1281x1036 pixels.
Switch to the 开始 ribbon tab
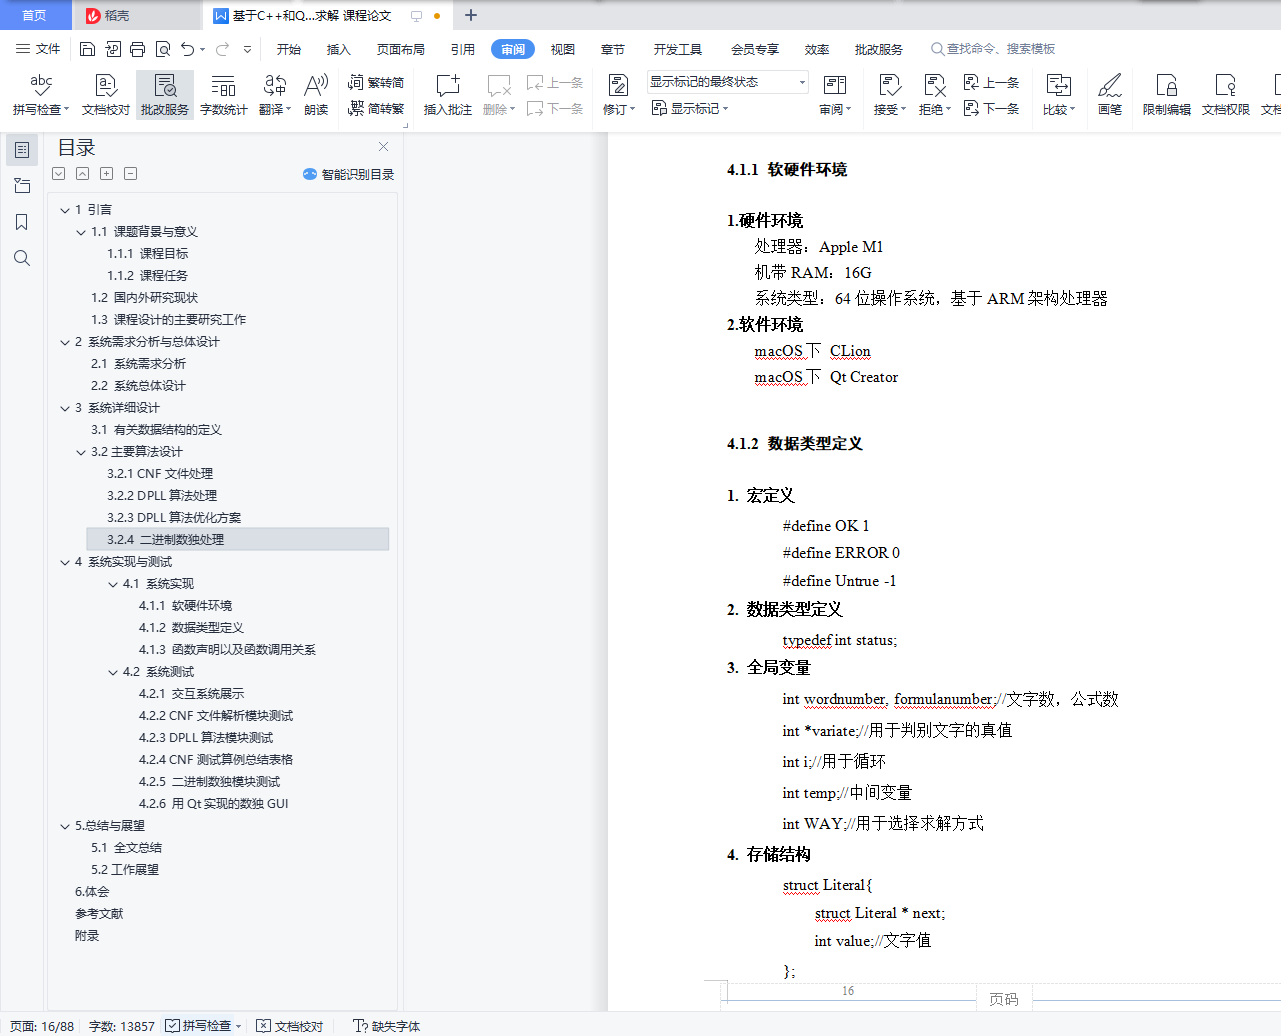click(x=289, y=49)
